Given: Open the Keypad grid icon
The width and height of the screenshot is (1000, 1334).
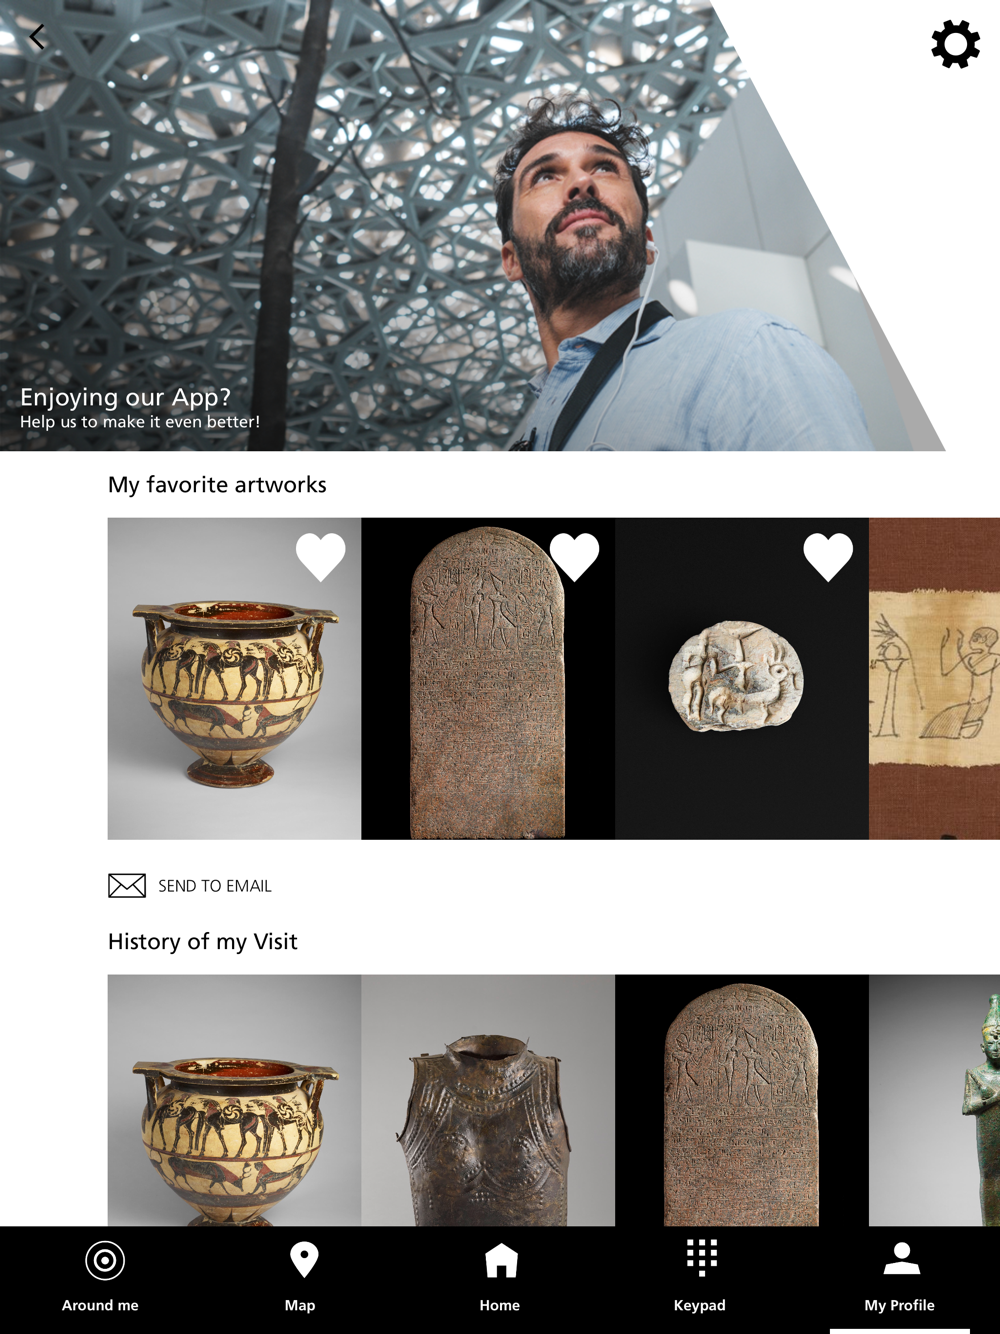Looking at the screenshot, I should 702,1258.
